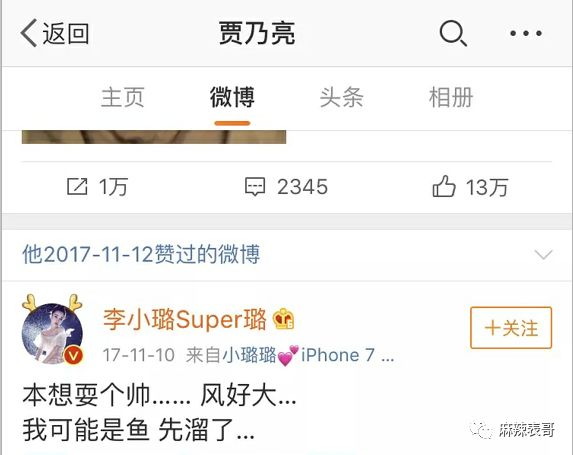Image resolution: width=573 pixels, height=455 pixels.
Task: Tap the orange V verified badge
Action: 74,355
